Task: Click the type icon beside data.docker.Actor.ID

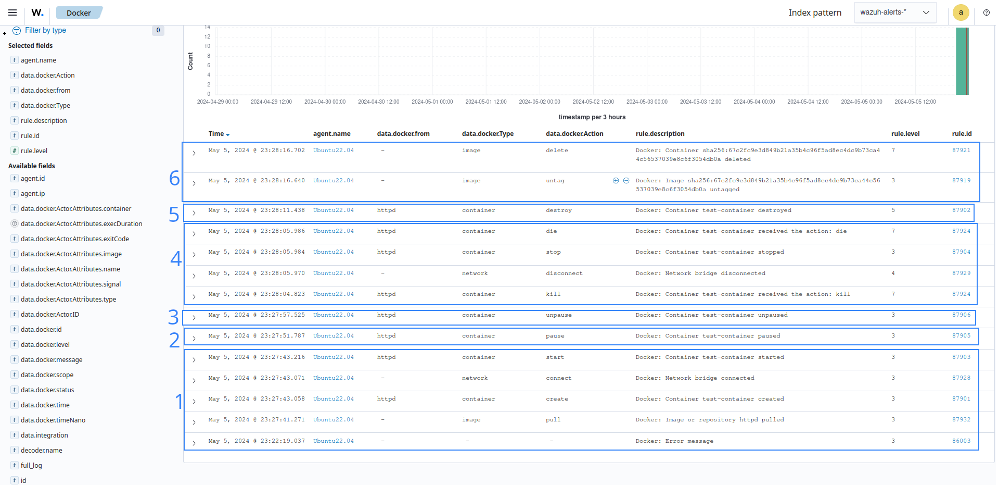Action: point(14,314)
